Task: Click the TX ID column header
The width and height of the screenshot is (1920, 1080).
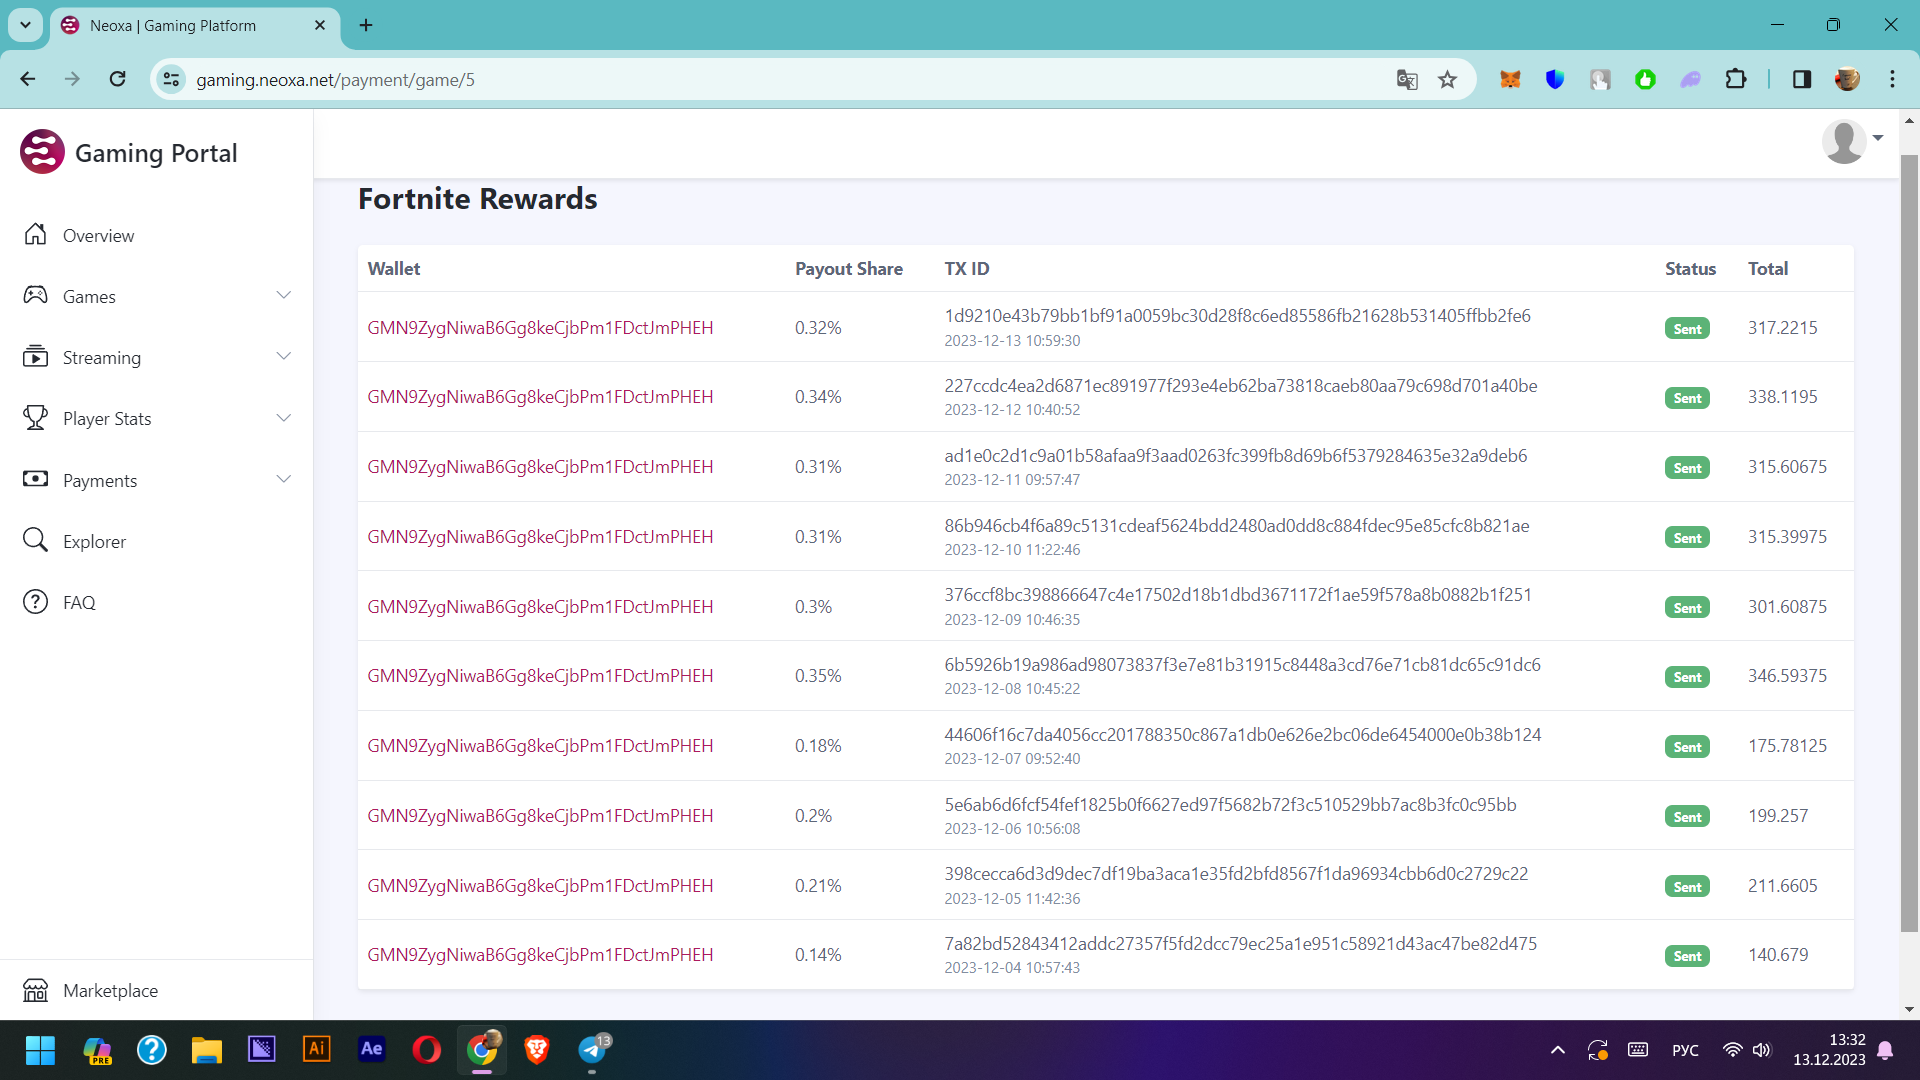Action: point(966,269)
